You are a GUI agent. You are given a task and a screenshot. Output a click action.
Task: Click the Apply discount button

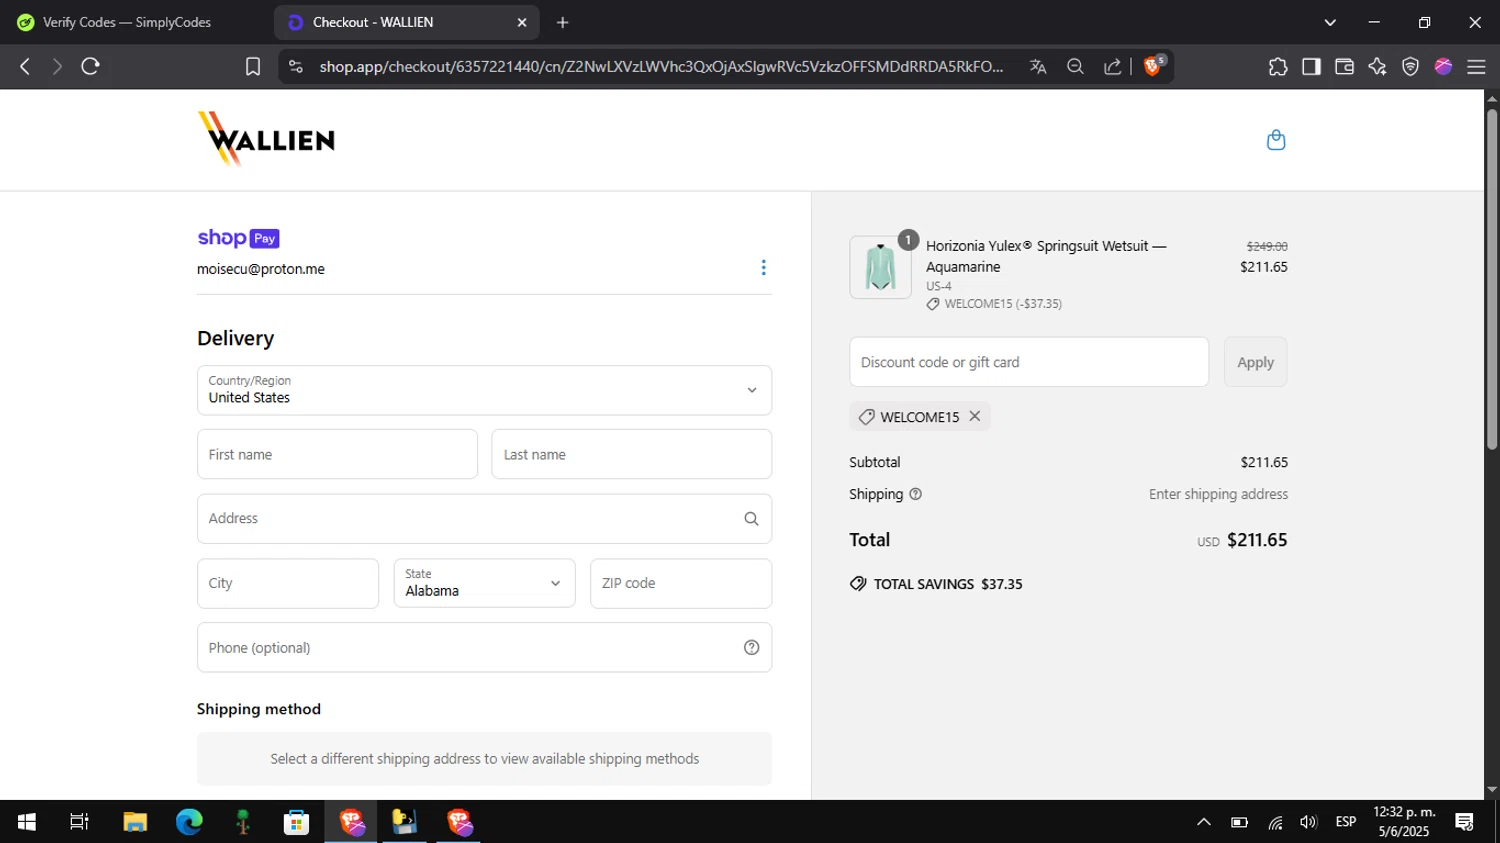[1255, 362]
